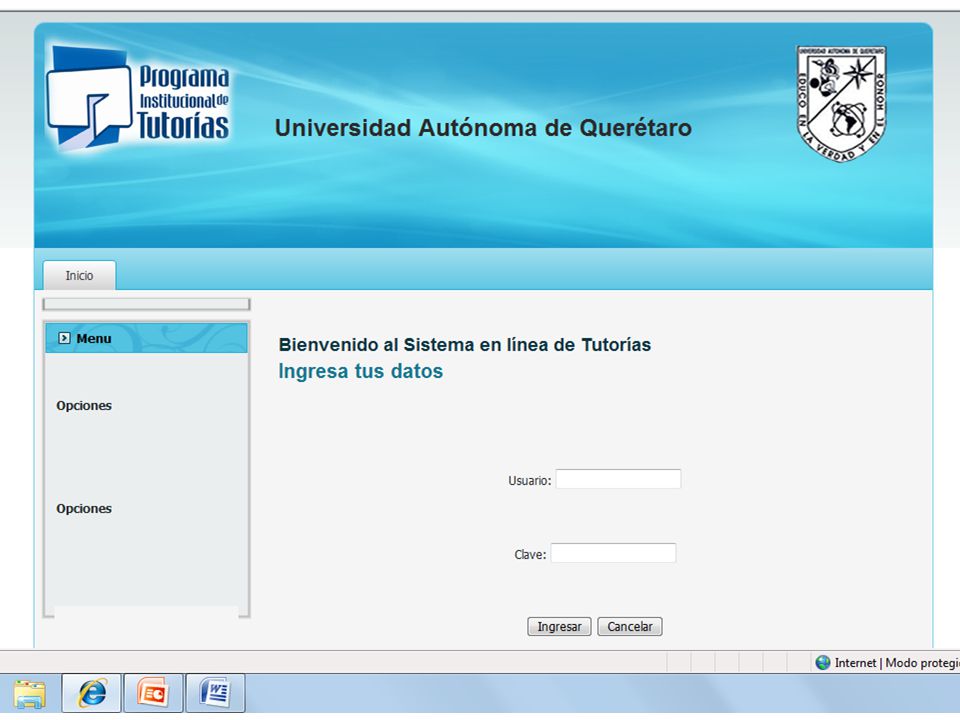Click the Ingresar button
The height and width of the screenshot is (720, 960).
[559, 626]
